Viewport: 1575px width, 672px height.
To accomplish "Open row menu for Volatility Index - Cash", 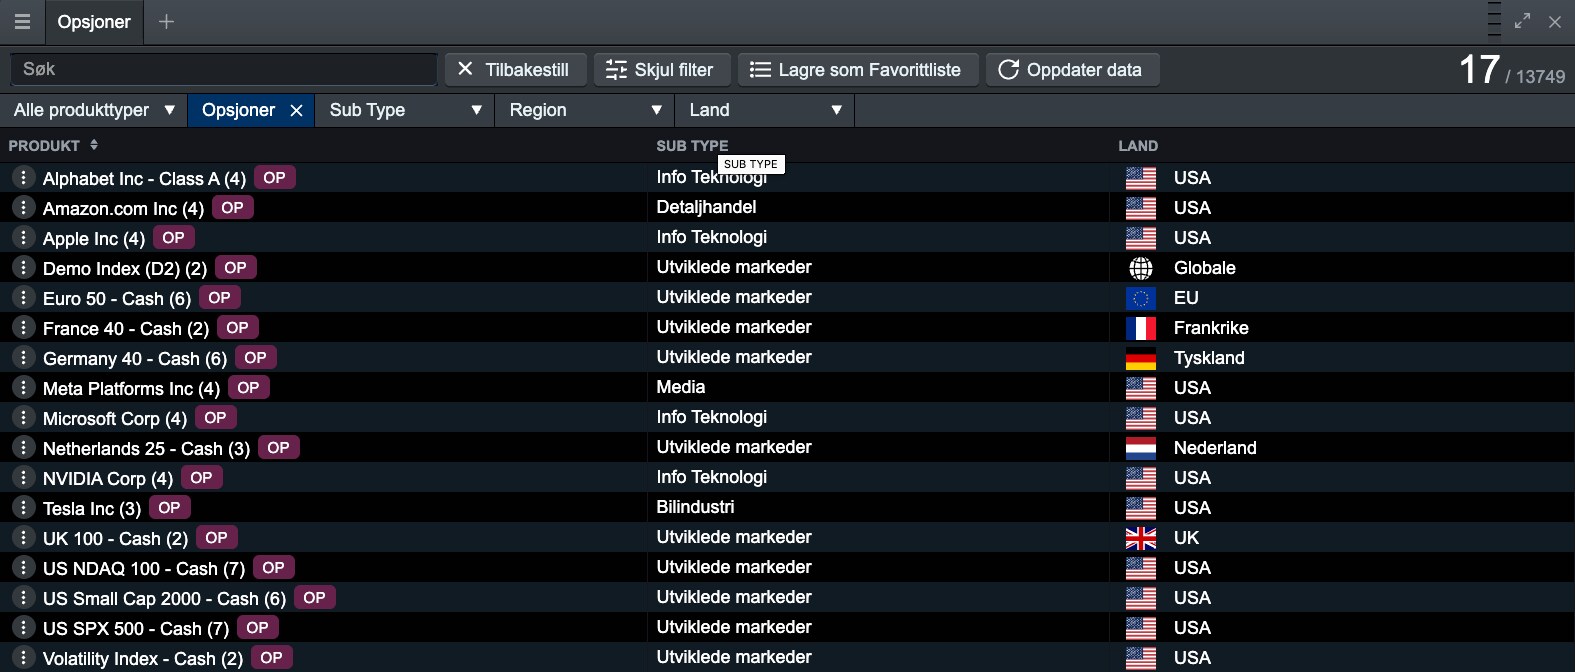I will [x=23, y=658].
